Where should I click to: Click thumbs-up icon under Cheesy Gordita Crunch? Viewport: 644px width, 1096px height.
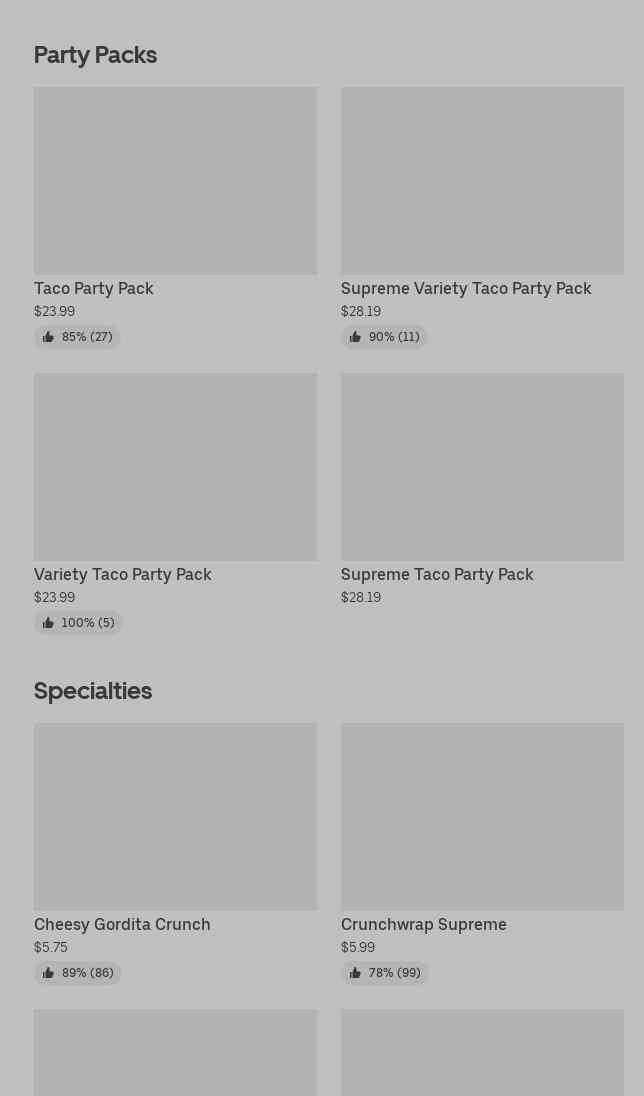pos(48,973)
